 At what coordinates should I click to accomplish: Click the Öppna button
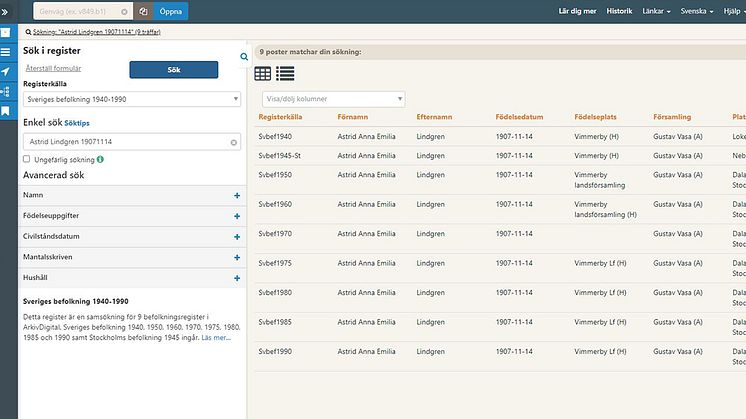tap(171, 11)
